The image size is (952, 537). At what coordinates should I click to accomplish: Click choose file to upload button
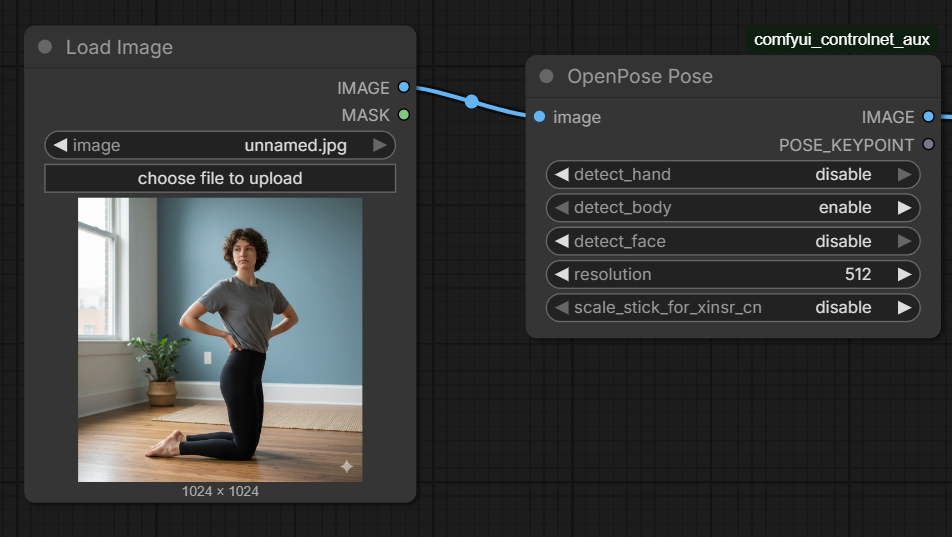220,178
